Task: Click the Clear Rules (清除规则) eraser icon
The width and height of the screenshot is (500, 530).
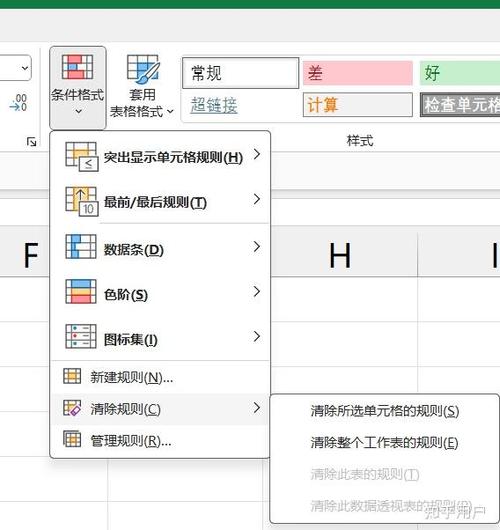Action: tap(72, 408)
